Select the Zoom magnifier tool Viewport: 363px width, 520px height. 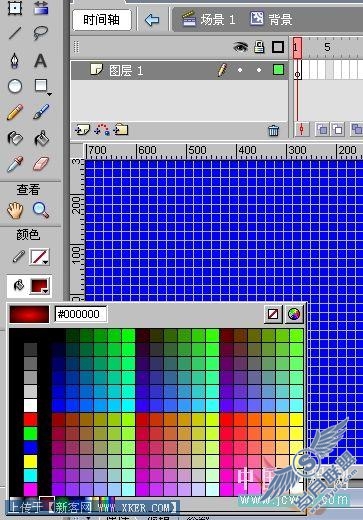41,210
